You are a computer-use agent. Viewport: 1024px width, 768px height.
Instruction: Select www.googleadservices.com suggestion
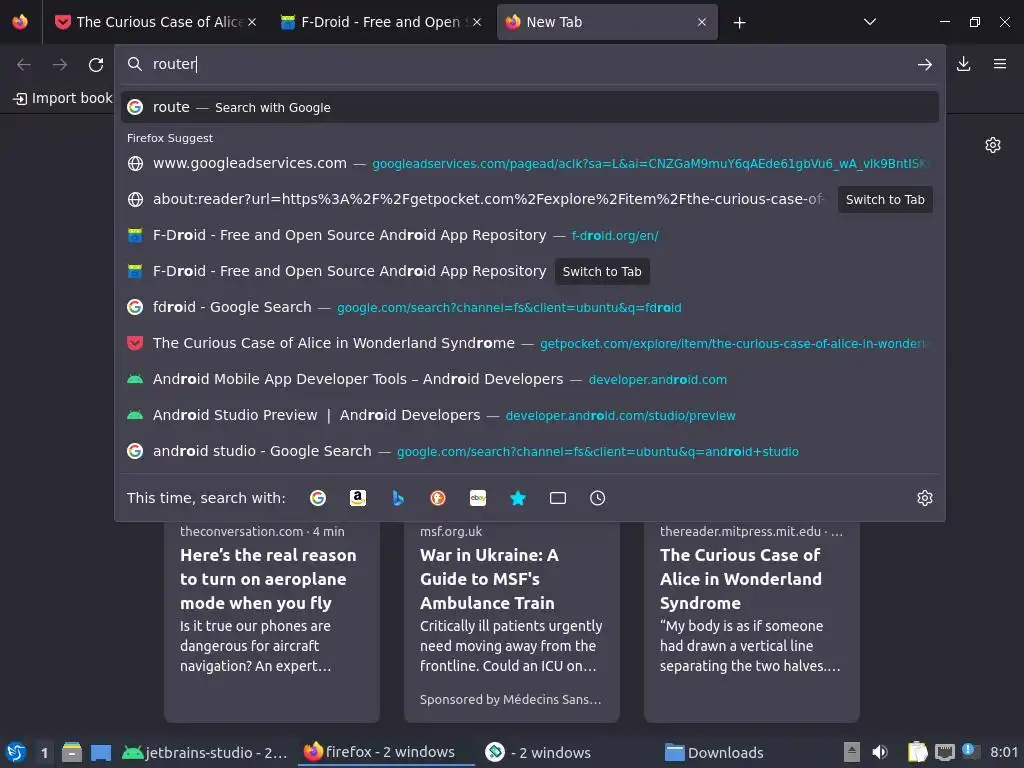pyautogui.click(x=530, y=163)
